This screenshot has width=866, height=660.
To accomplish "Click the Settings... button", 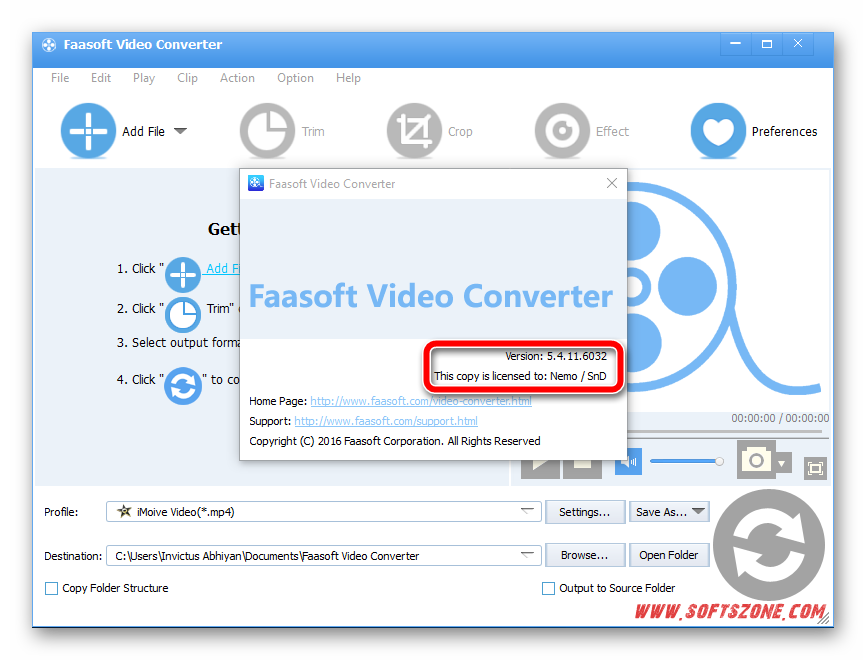I will [x=585, y=512].
